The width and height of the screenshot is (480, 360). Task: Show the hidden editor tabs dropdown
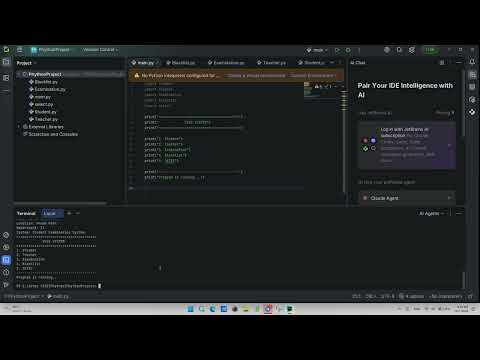pyautogui.click(x=332, y=63)
